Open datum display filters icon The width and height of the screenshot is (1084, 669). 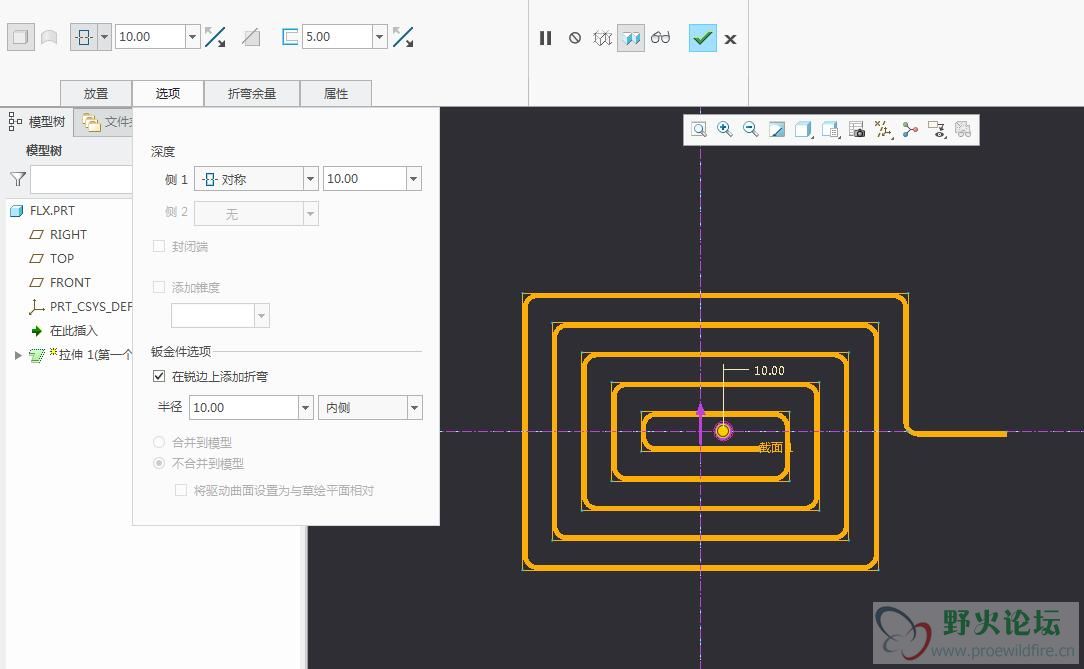pos(883,129)
